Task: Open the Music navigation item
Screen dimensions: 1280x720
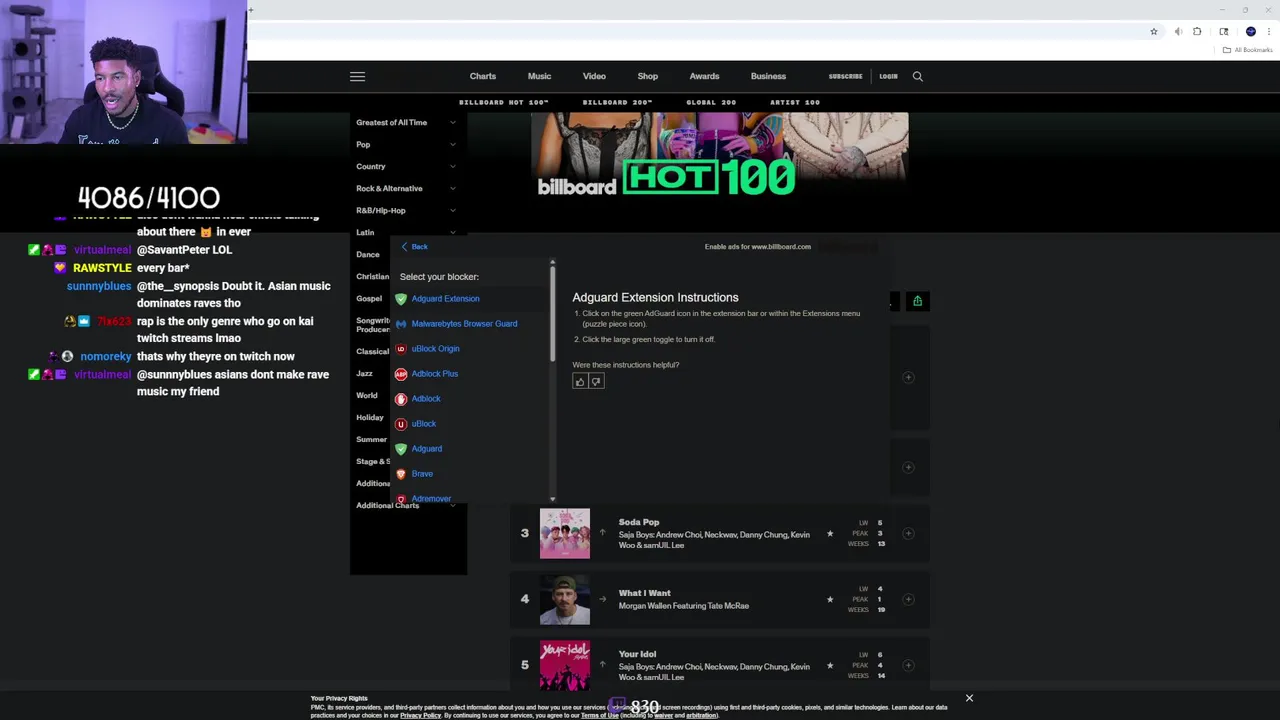Action: (x=539, y=76)
